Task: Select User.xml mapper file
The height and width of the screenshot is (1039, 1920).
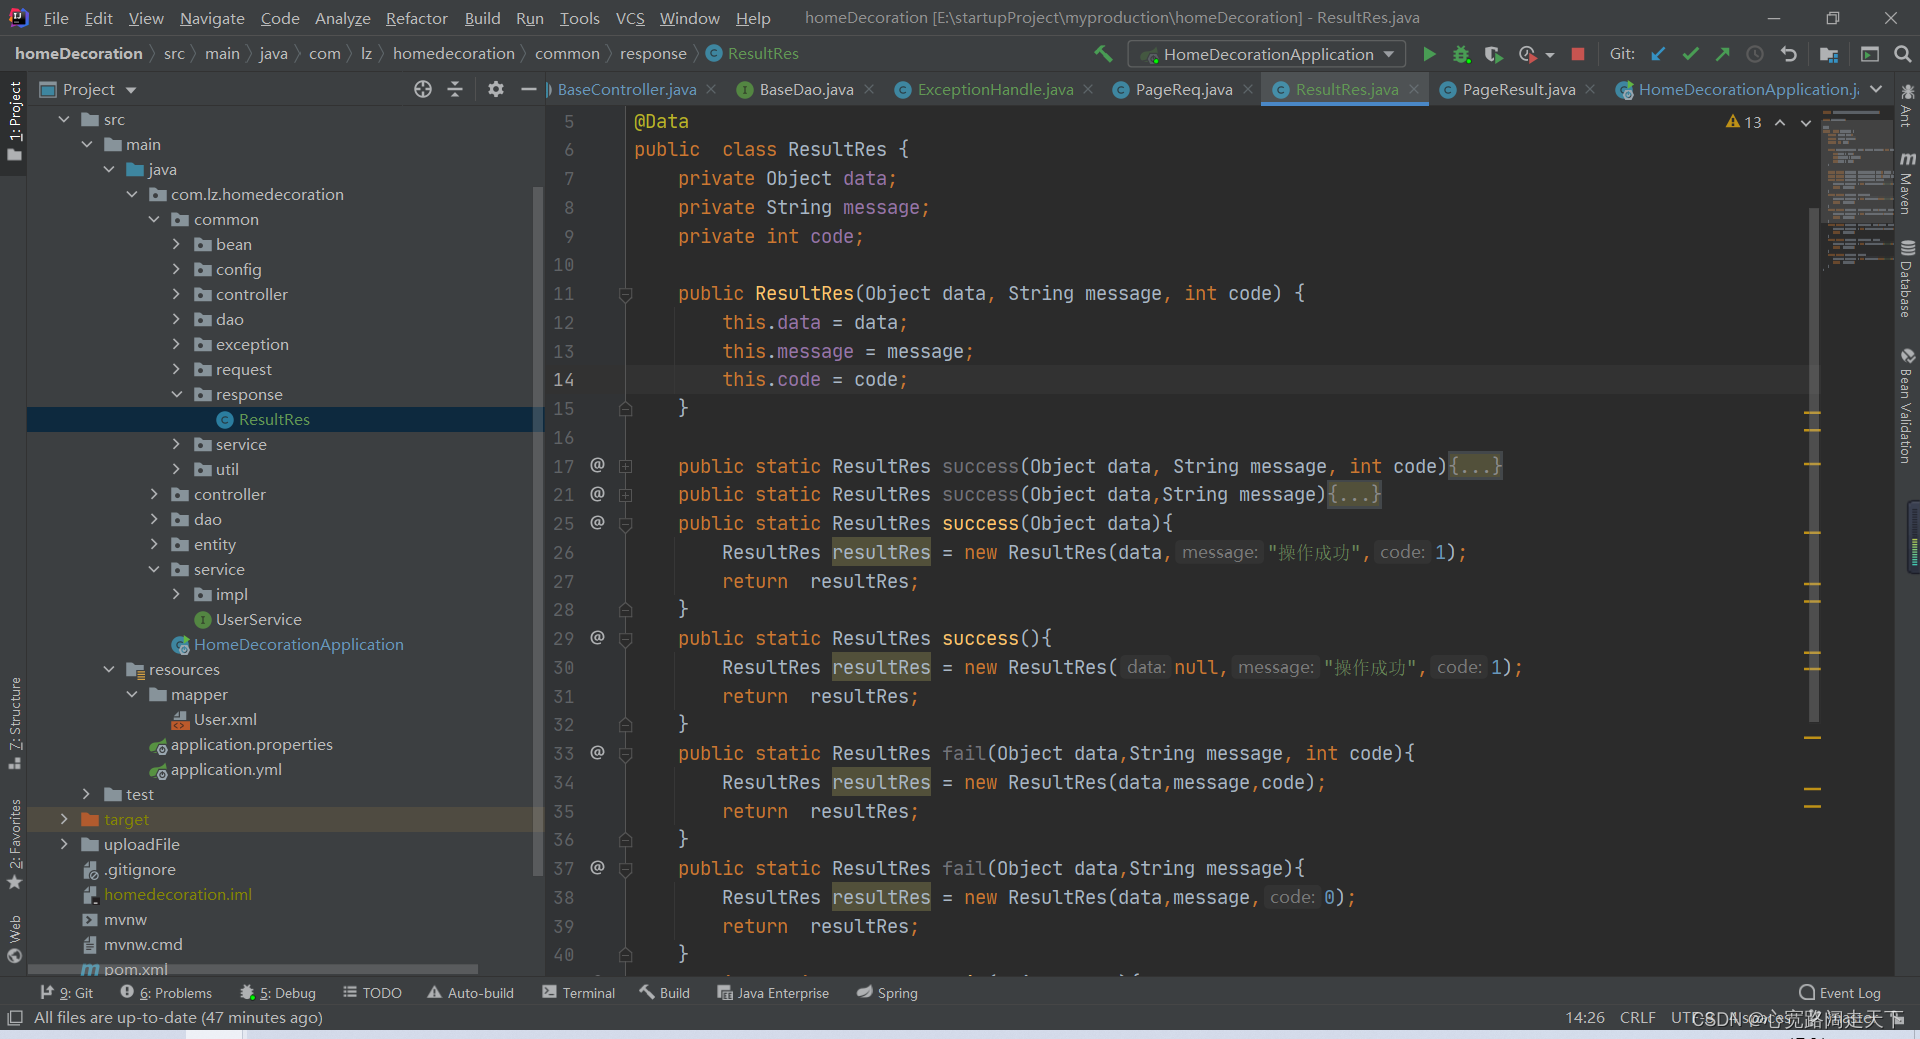Action: point(225,719)
